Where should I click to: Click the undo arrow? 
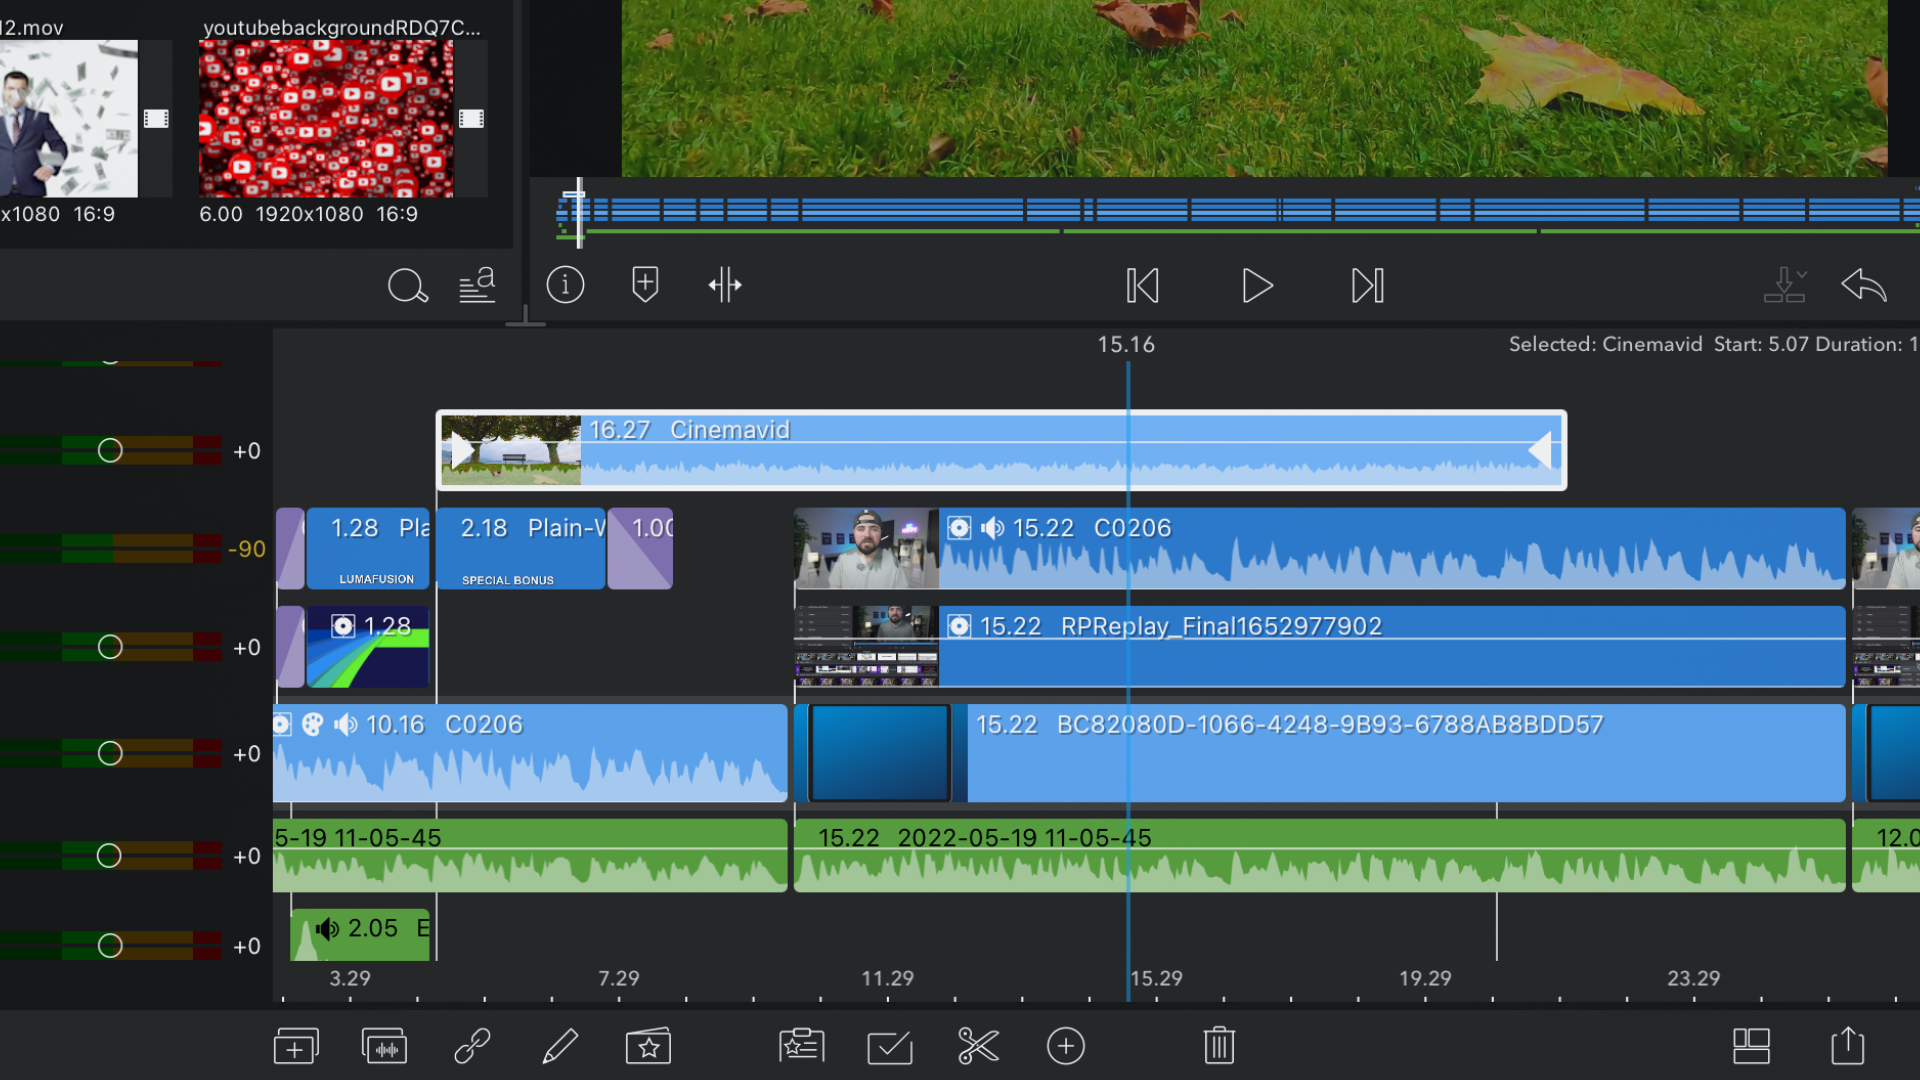pyautogui.click(x=1864, y=286)
